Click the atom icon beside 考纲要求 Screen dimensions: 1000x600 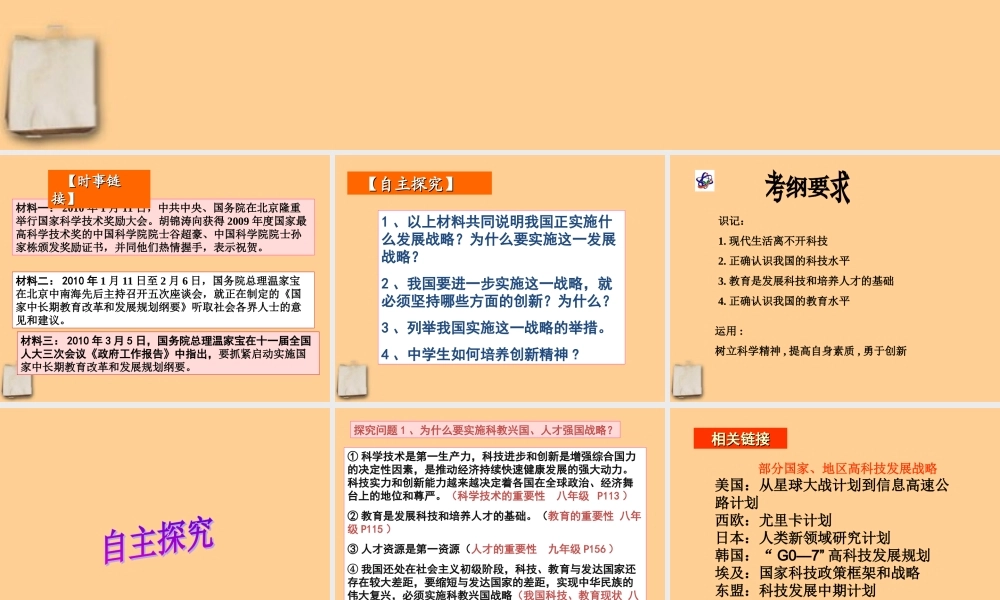704,181
